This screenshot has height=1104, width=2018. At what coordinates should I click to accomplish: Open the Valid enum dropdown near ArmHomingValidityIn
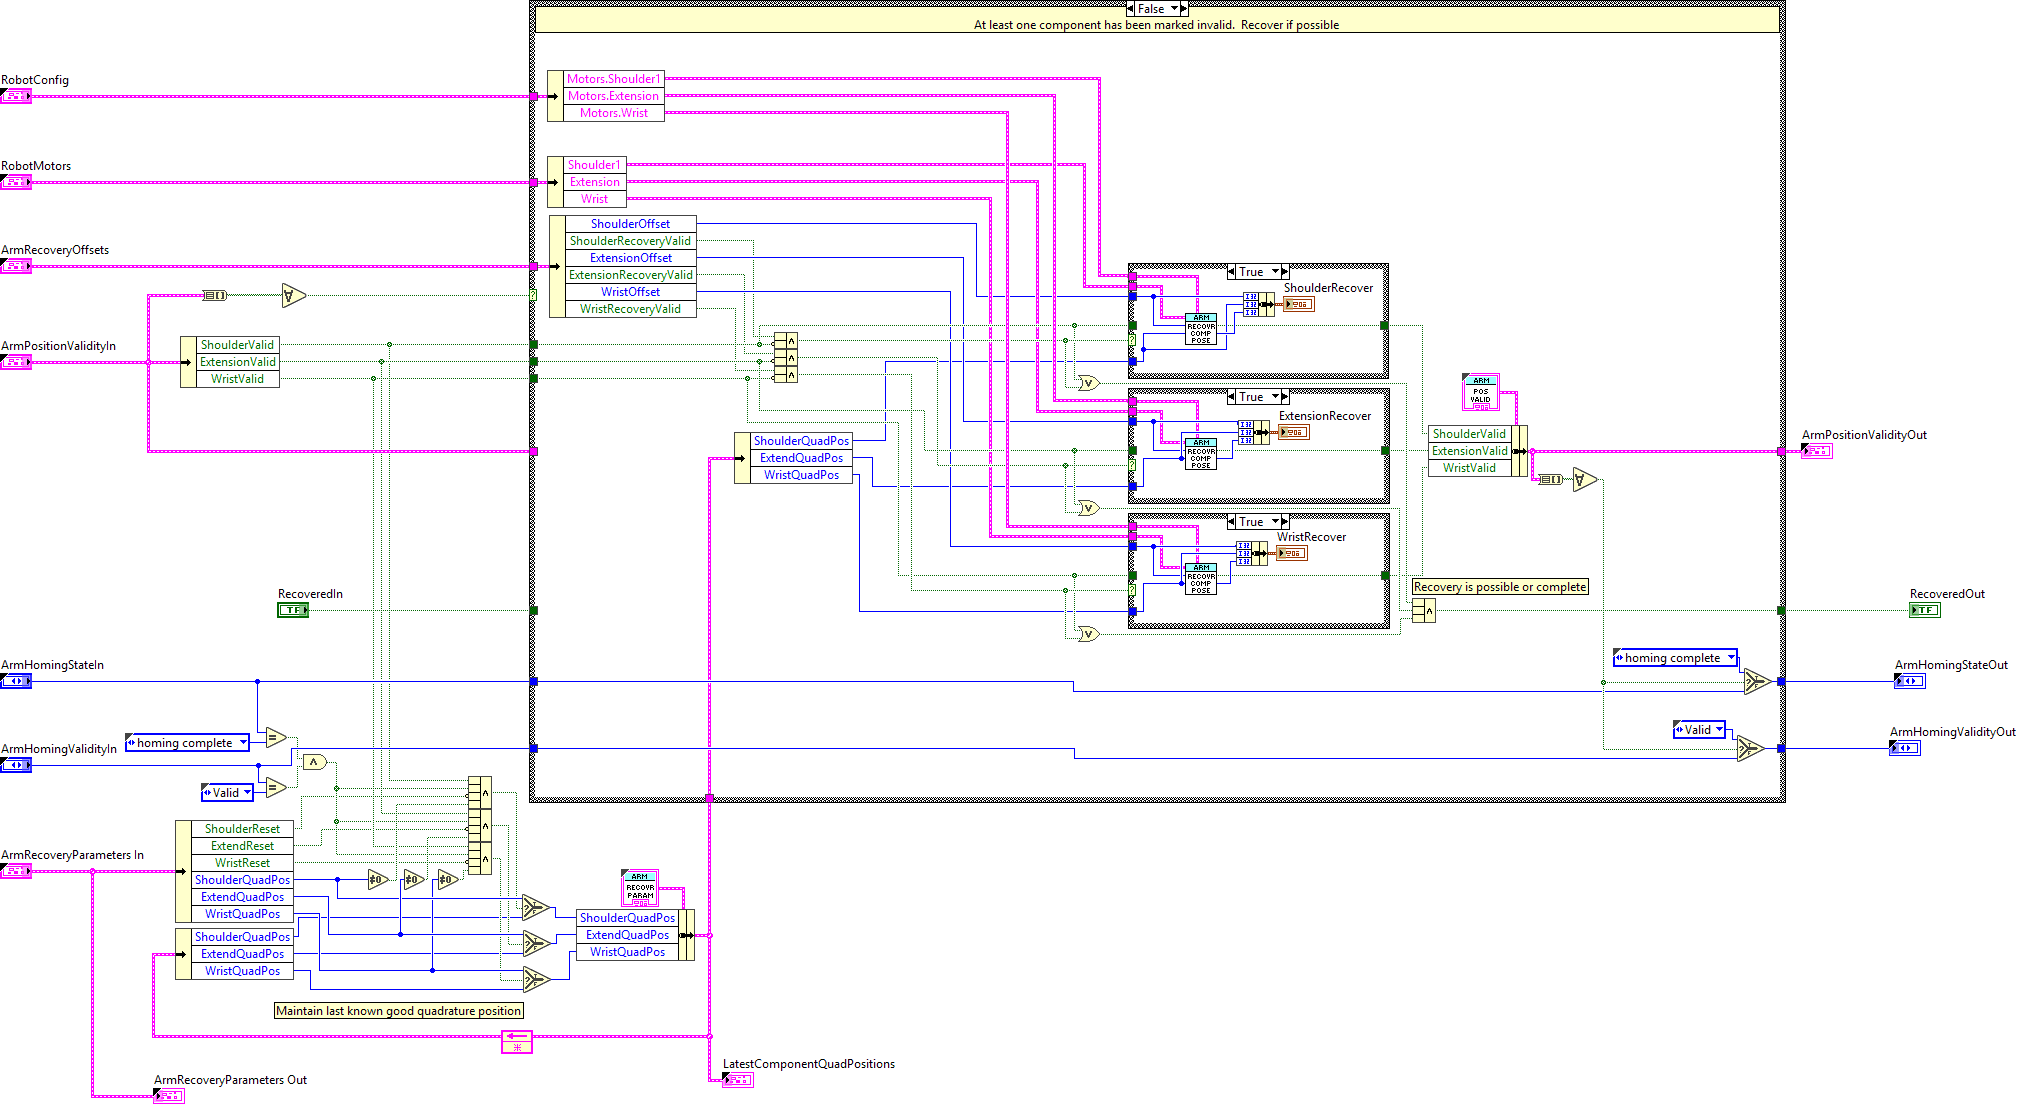click(247, 793)
